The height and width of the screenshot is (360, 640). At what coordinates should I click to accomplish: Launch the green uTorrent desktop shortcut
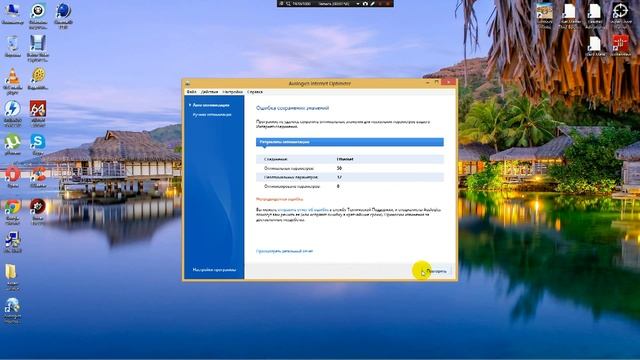coord(13,145)
